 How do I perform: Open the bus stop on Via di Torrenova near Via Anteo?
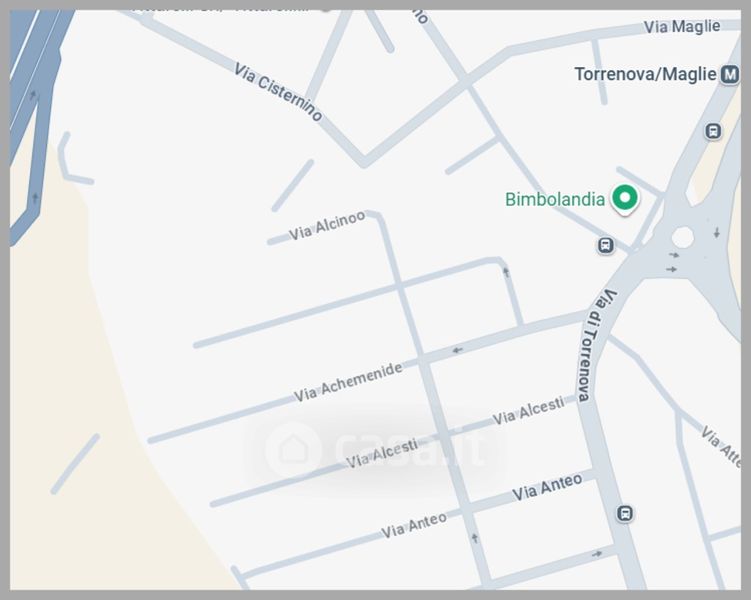tap(625, 513)
